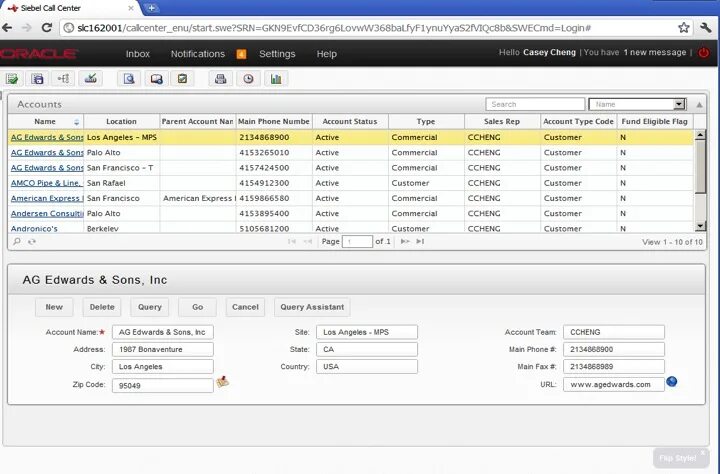720x474 pixels.
Task: Click the phone cell 4154912300
Action: point(274,183)
